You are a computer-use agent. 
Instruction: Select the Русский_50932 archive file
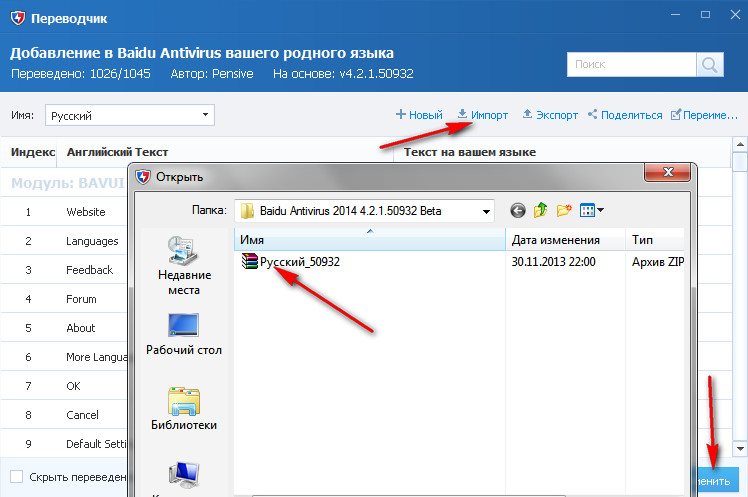pyautogui.click(x=291, y=262)
